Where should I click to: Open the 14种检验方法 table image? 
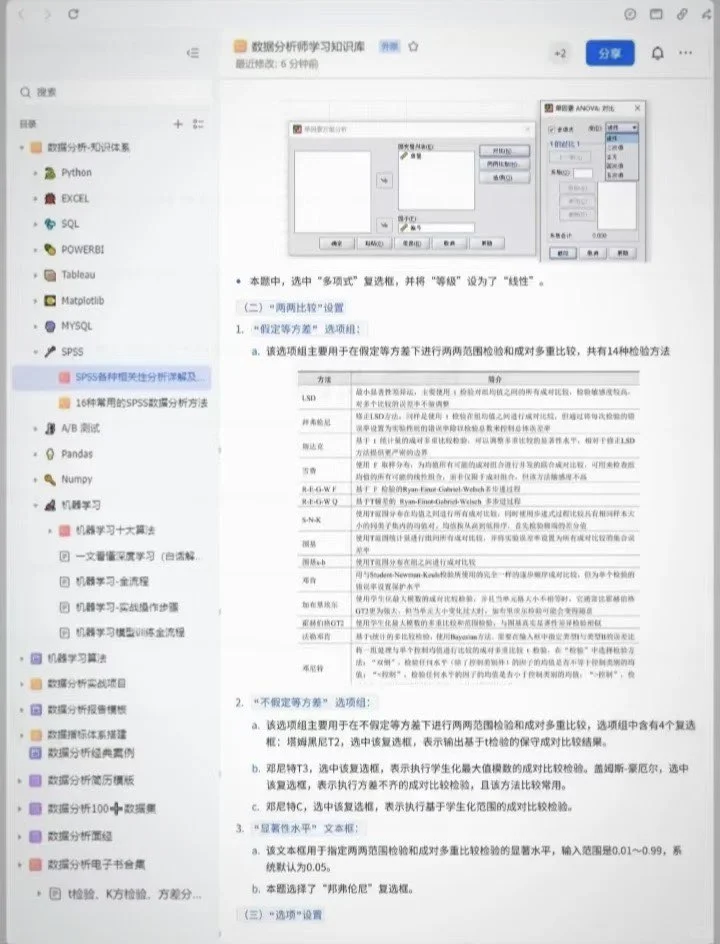(x=468, y=526)
